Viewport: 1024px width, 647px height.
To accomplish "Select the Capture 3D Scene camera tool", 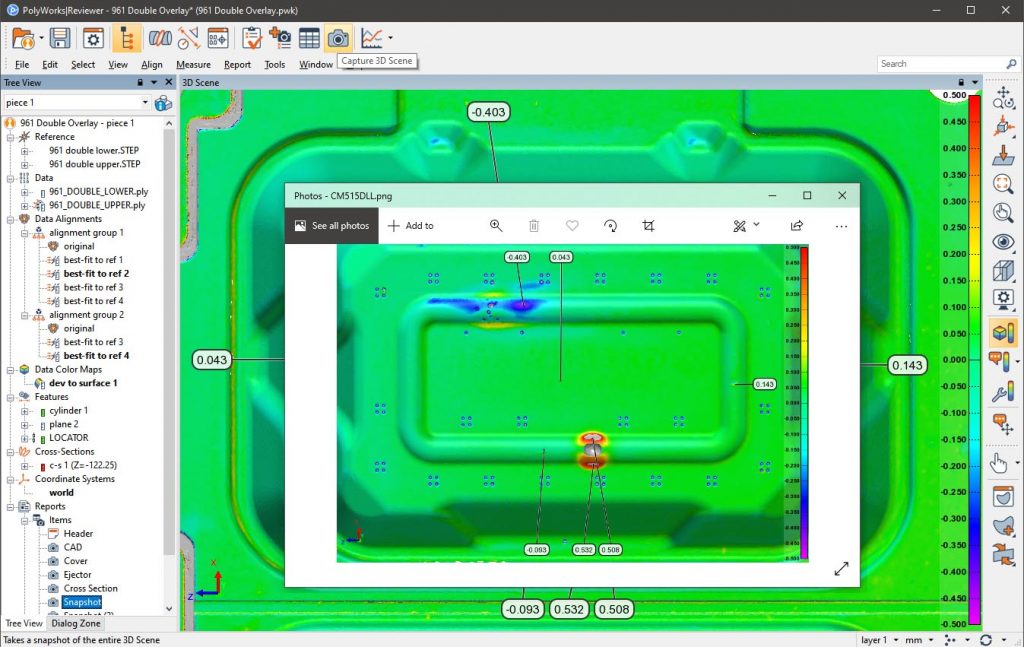I will click(x=338, y=38).
